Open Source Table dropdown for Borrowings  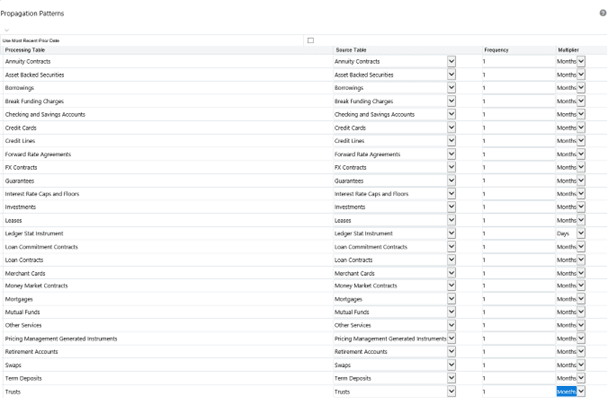pos(451,88)
